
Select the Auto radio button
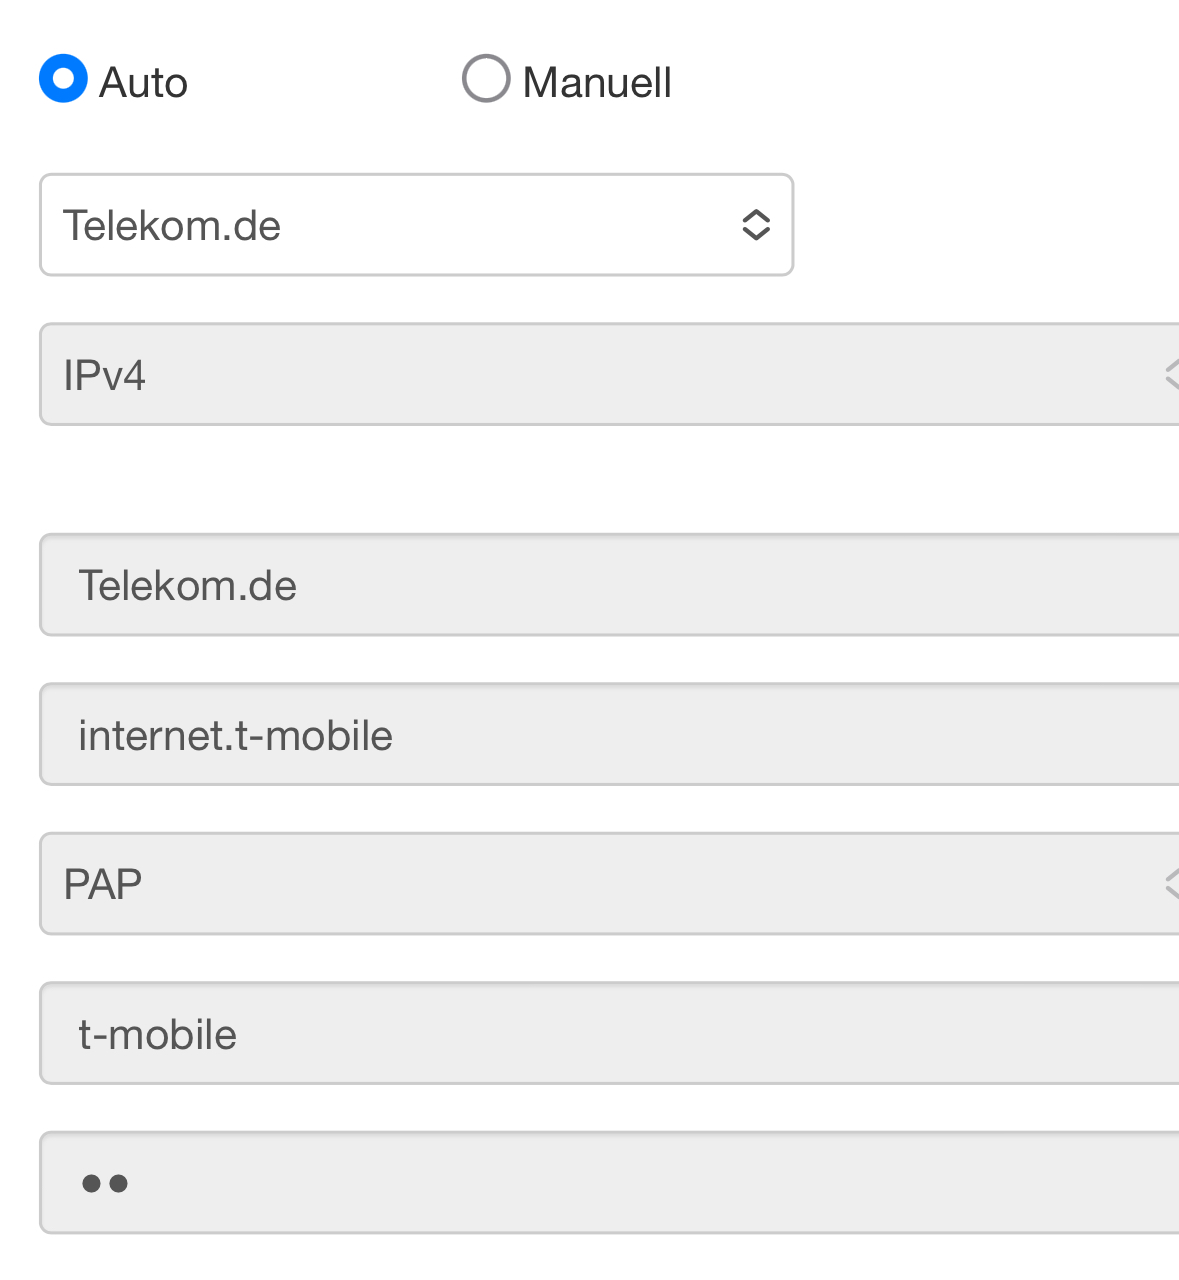pyautogui.click(x=63, y=79)
